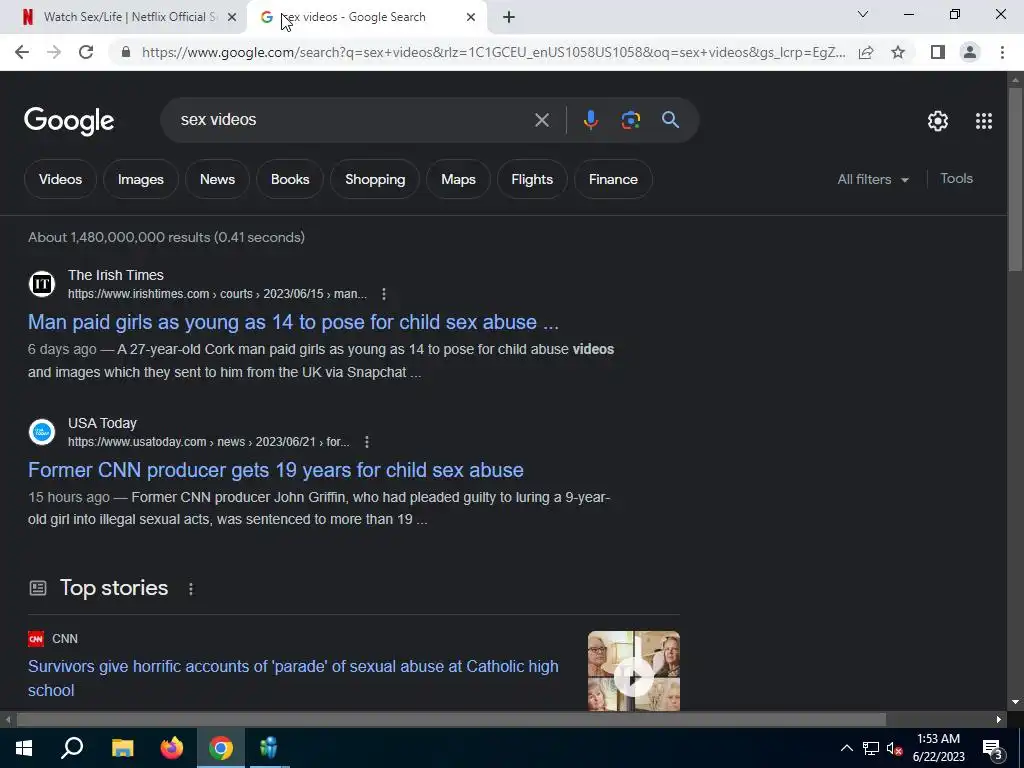Close the Netflix tab
This screenshot has height=768, width=1024.
(232, 17)
